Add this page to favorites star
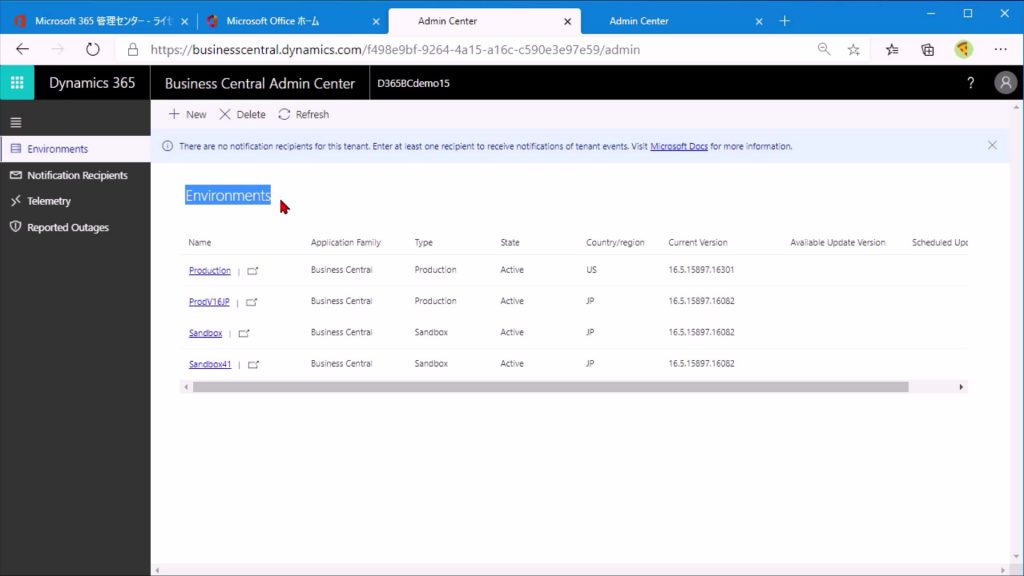The height and width of the screenshot is (576, 1024). click(854, 50)
